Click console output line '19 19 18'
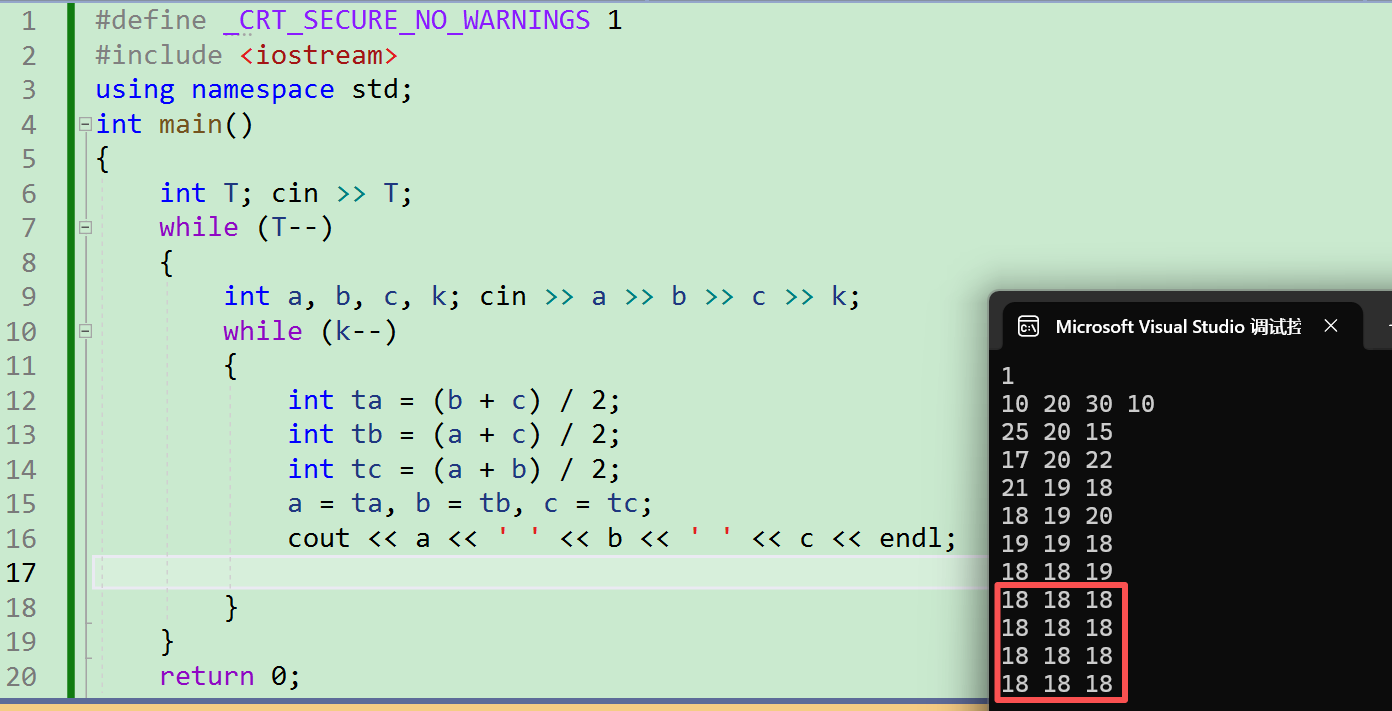Screen dimensions: 1392x711 click(1057, 544)
